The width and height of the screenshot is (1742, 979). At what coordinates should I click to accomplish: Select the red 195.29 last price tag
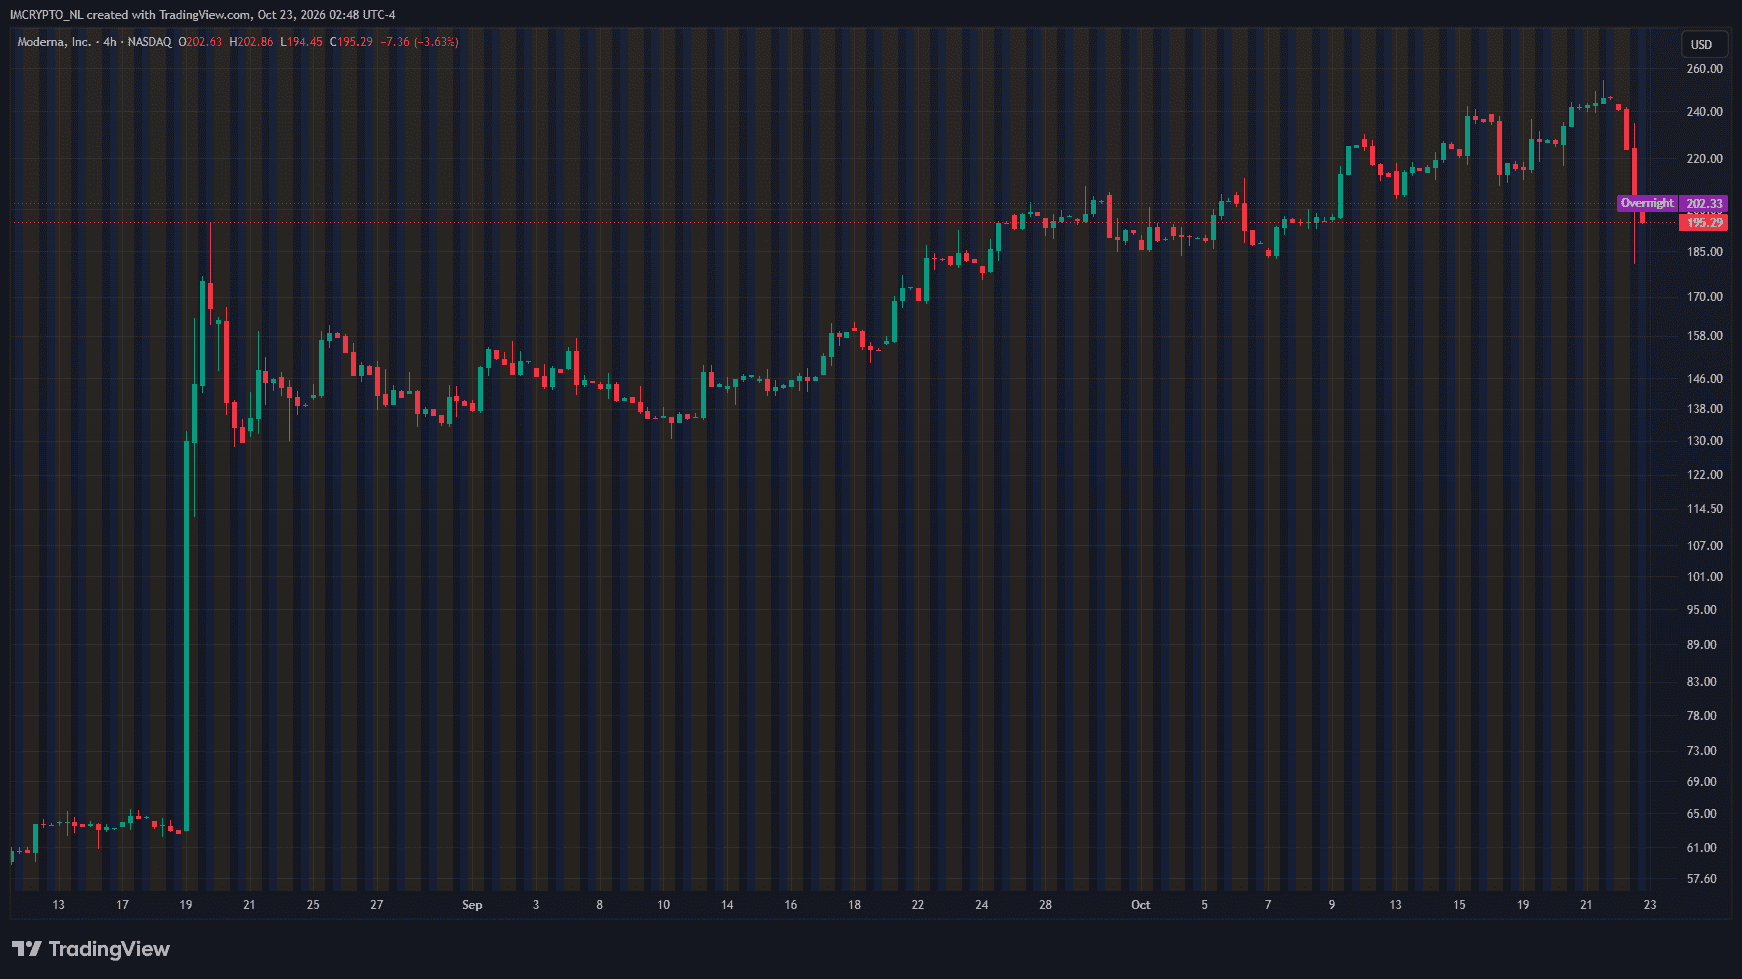point(1704,223)
